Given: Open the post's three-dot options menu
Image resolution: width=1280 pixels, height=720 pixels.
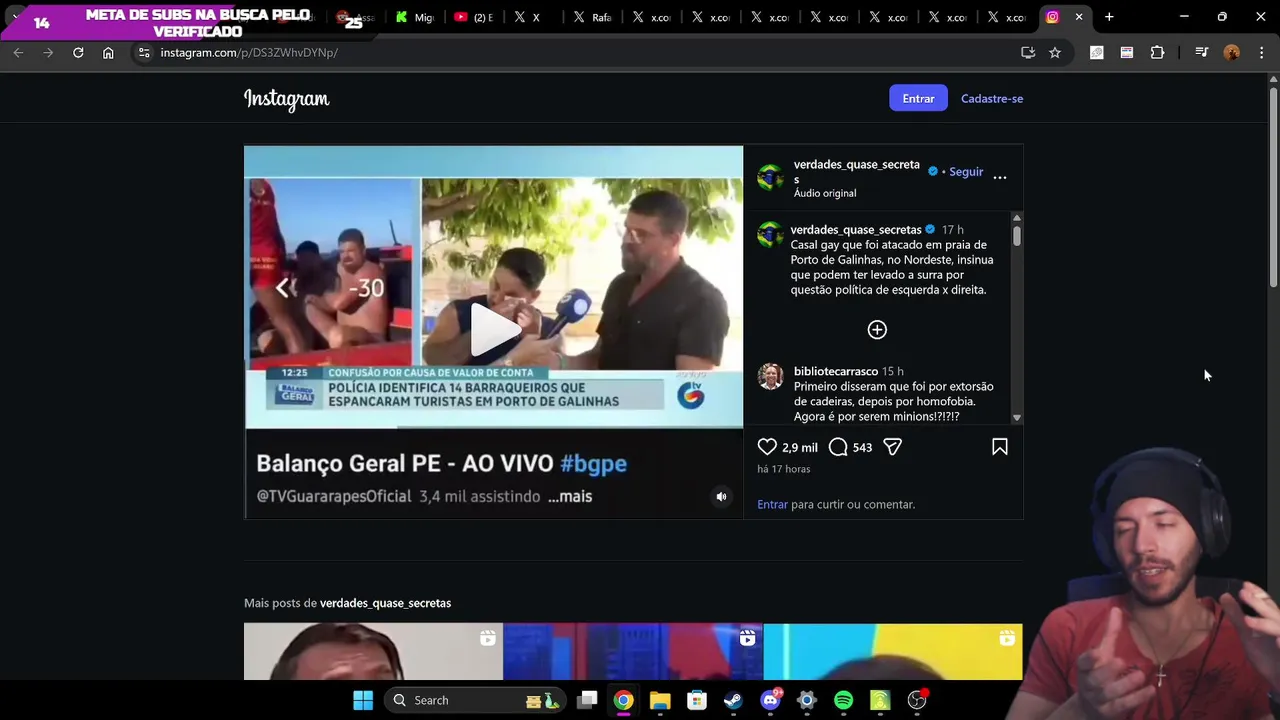Looking at the screenshot, I should point(1000,177).
